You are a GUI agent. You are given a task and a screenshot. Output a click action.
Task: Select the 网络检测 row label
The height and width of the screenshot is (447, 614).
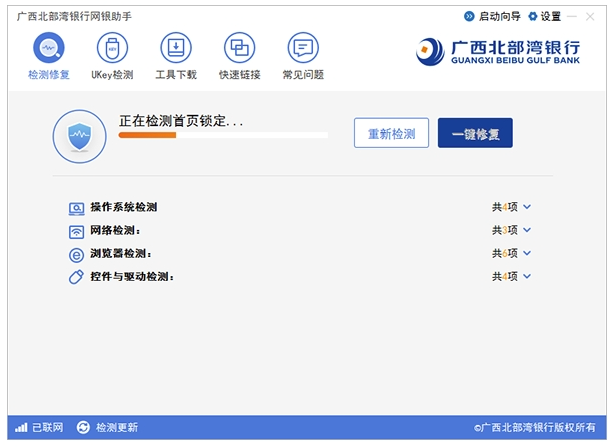(115, 230)
